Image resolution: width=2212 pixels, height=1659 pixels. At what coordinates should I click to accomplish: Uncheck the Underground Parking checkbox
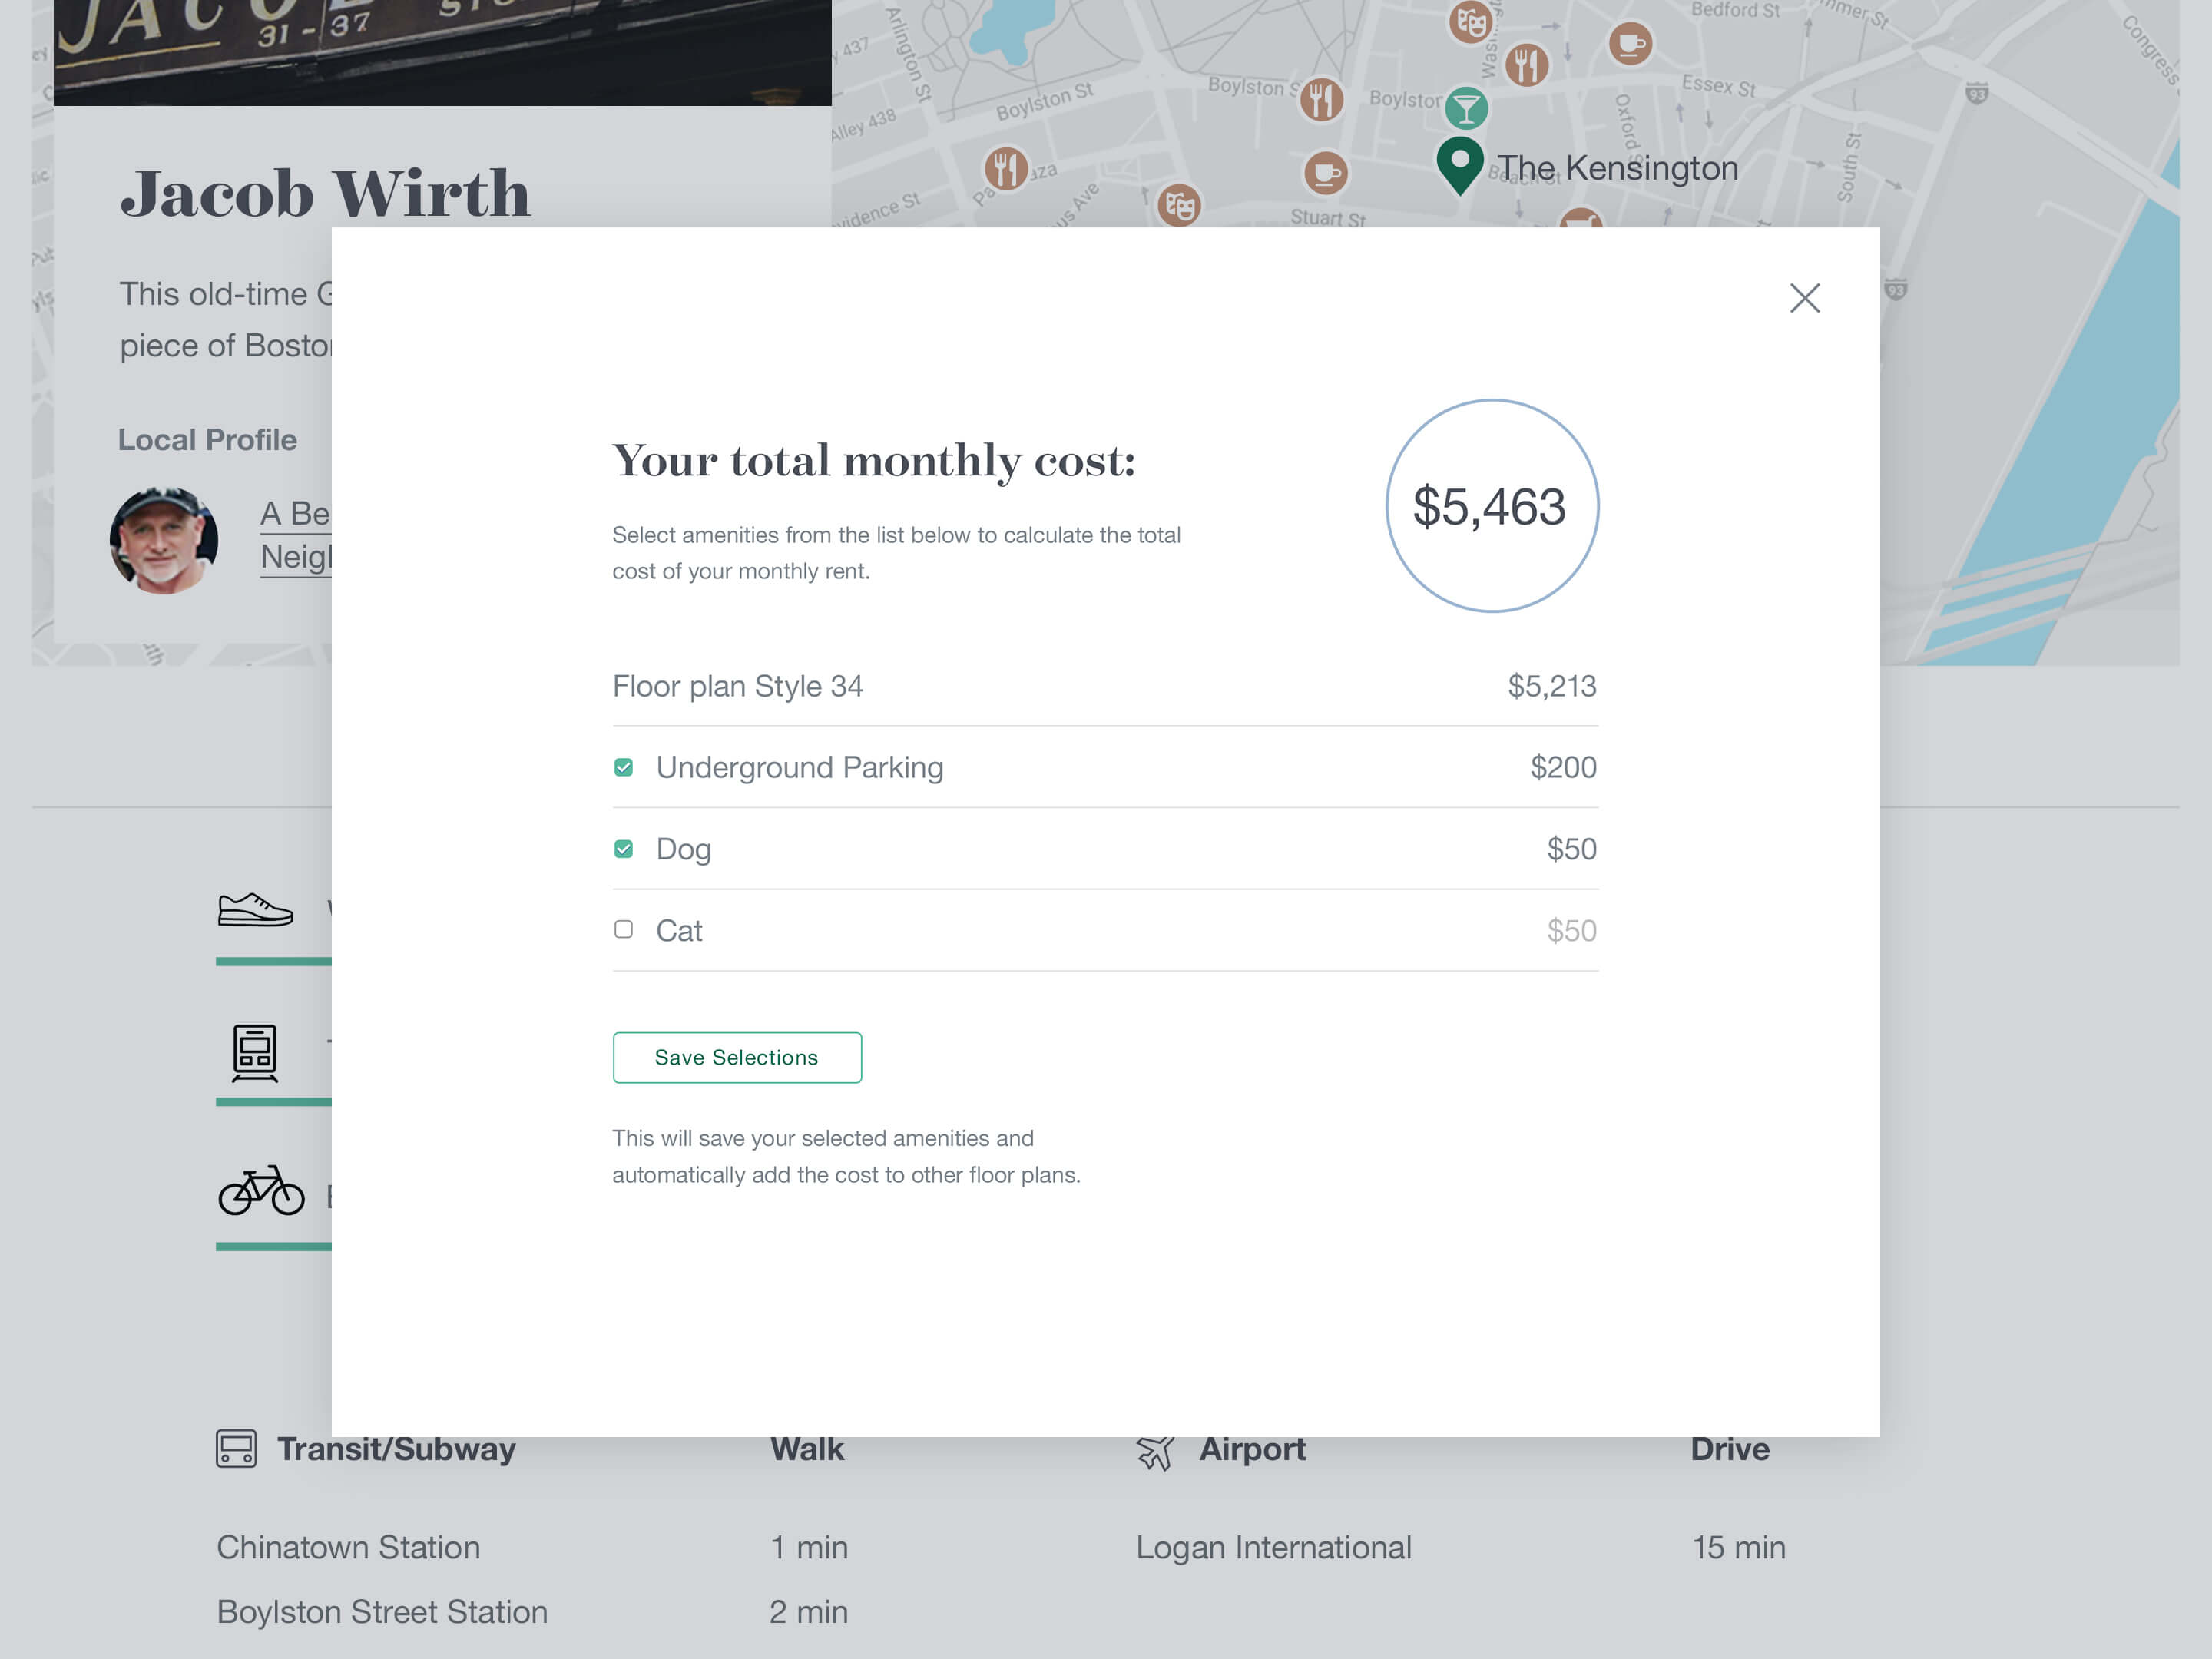point(623,767)
